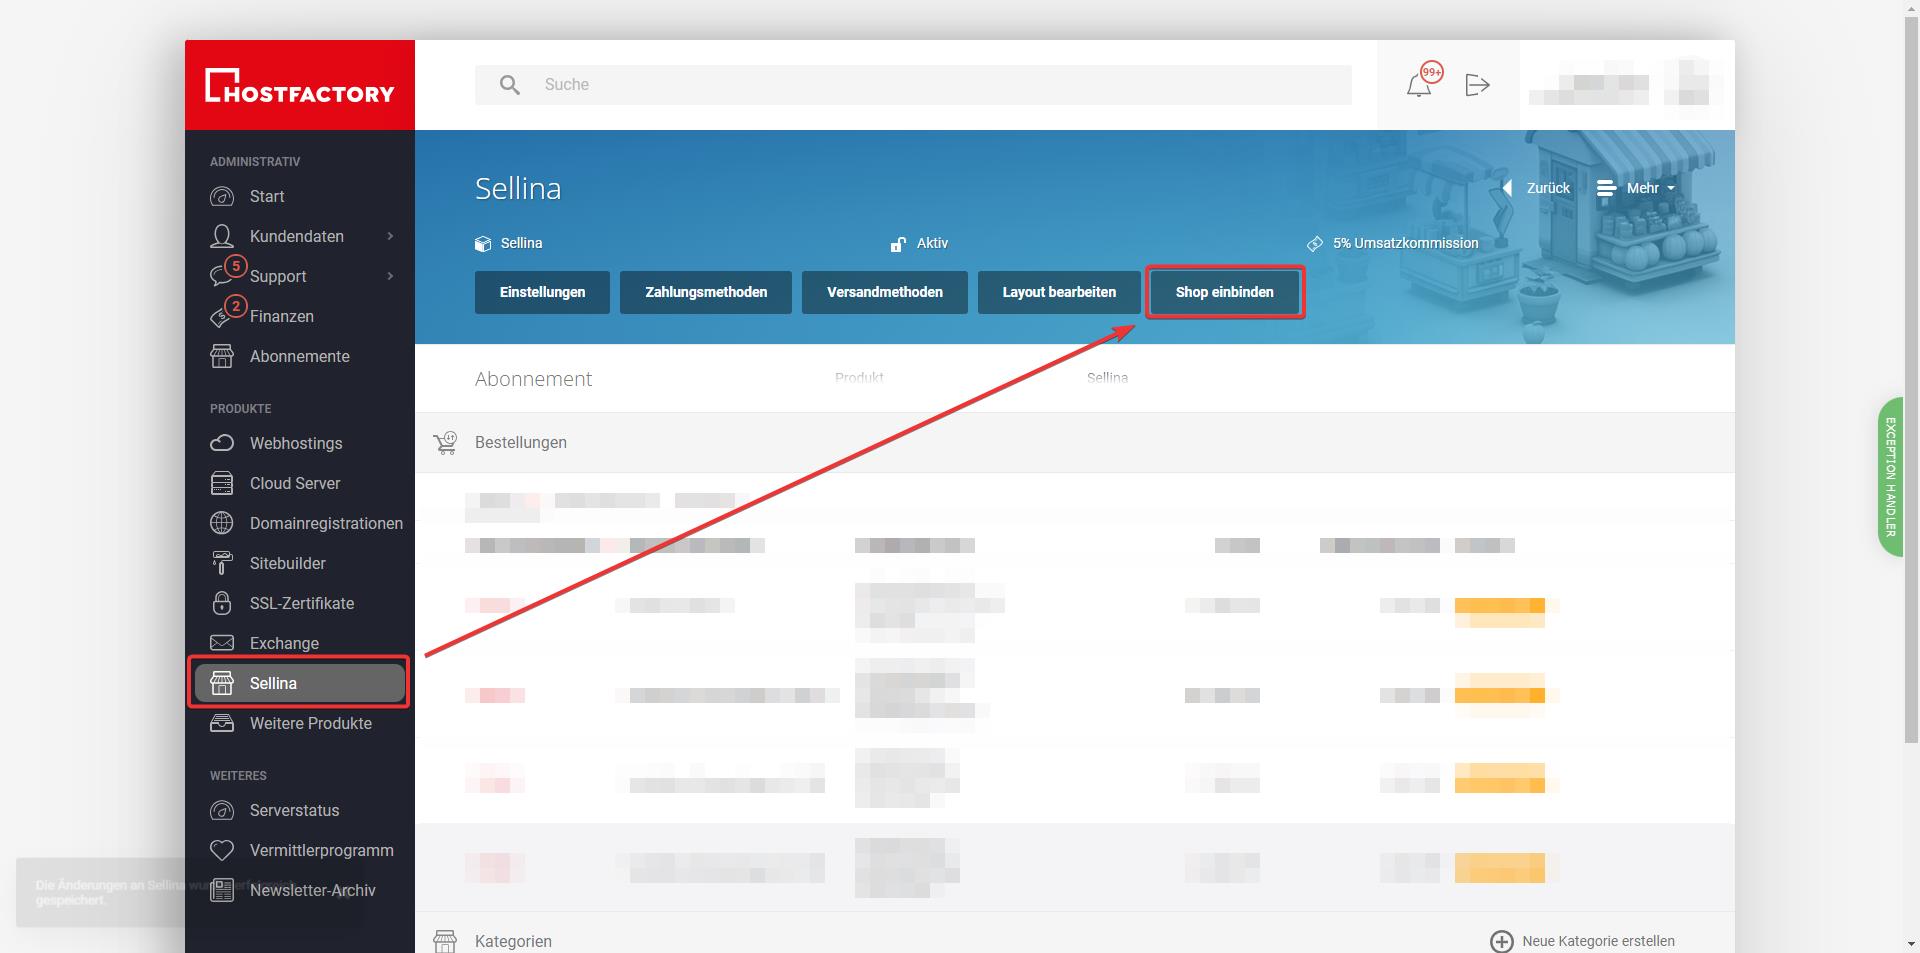Viewport: 1920px width, 953px height.
Task: Click the Sellina product box icon in header
Action: pos(483,243)
